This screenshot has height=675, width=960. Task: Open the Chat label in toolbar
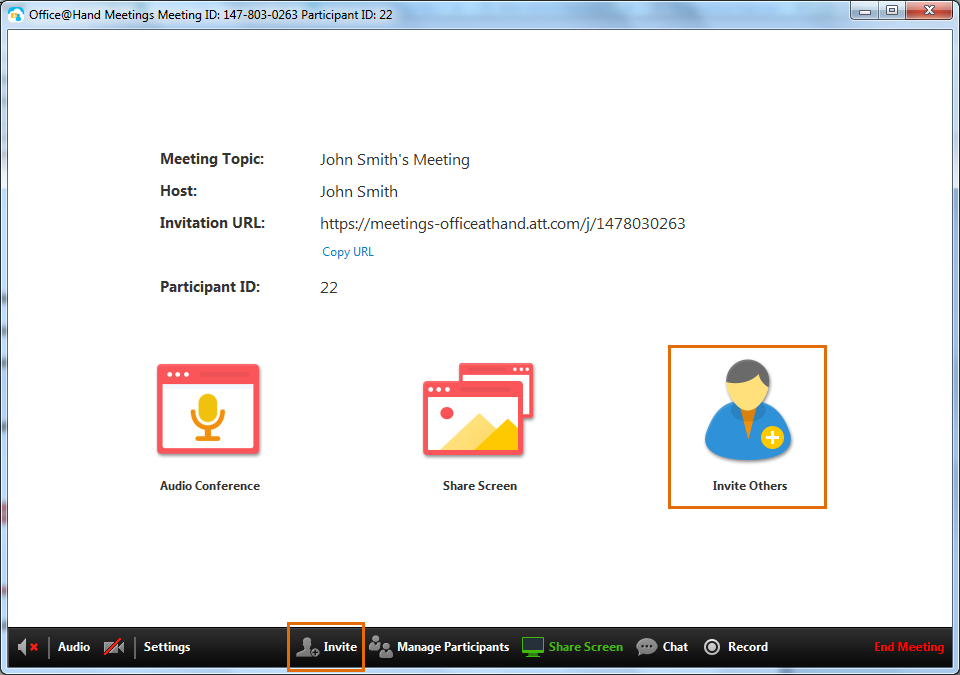[x=675, y=647]
